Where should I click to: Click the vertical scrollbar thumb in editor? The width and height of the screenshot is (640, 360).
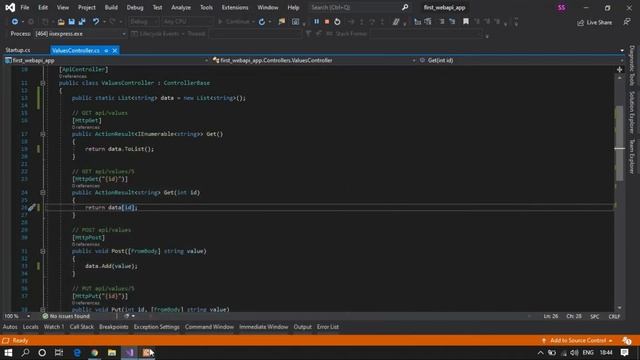point(620,143)
